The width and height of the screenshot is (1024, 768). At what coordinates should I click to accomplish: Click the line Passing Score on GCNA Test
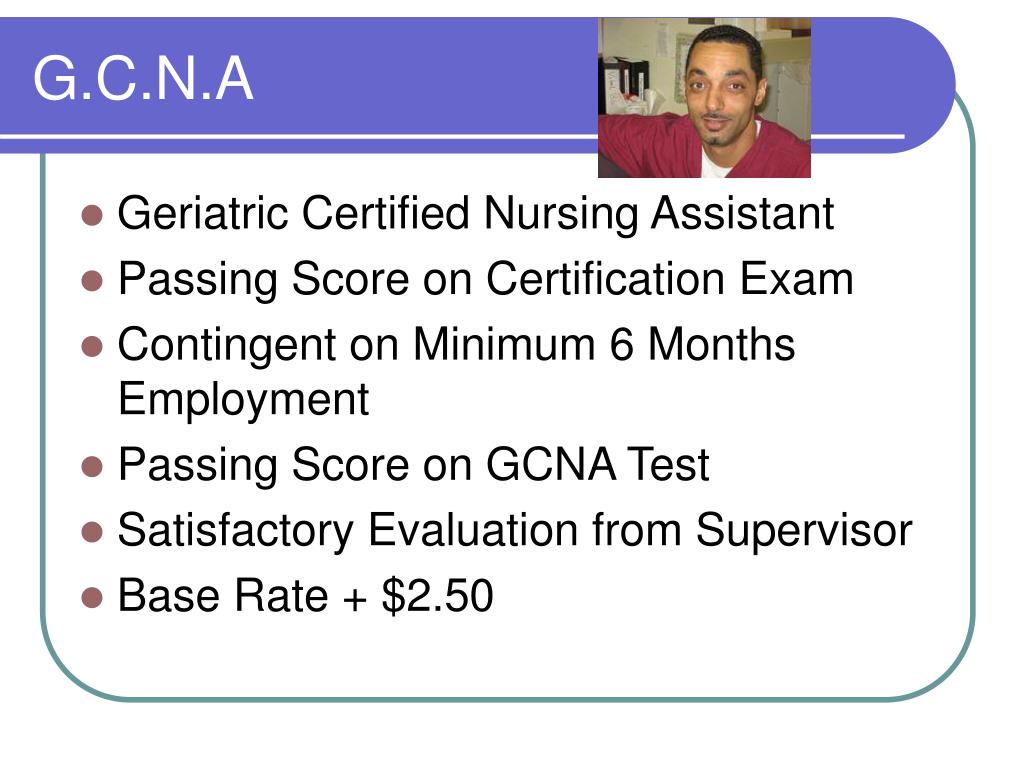(x=413, y=466)
